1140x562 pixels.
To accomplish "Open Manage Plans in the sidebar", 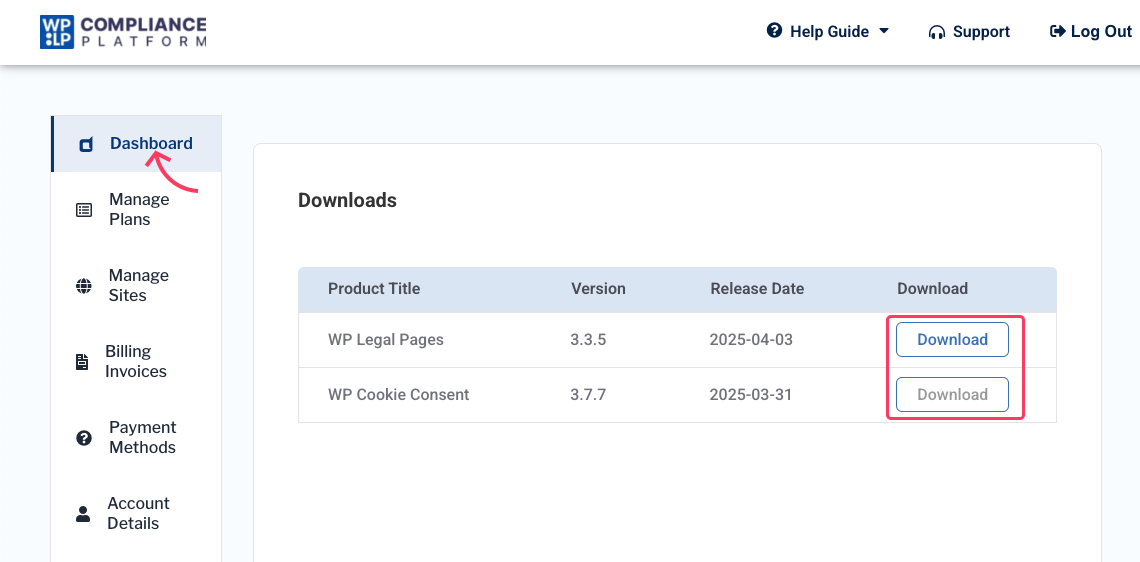I will [x=137, y=209].
